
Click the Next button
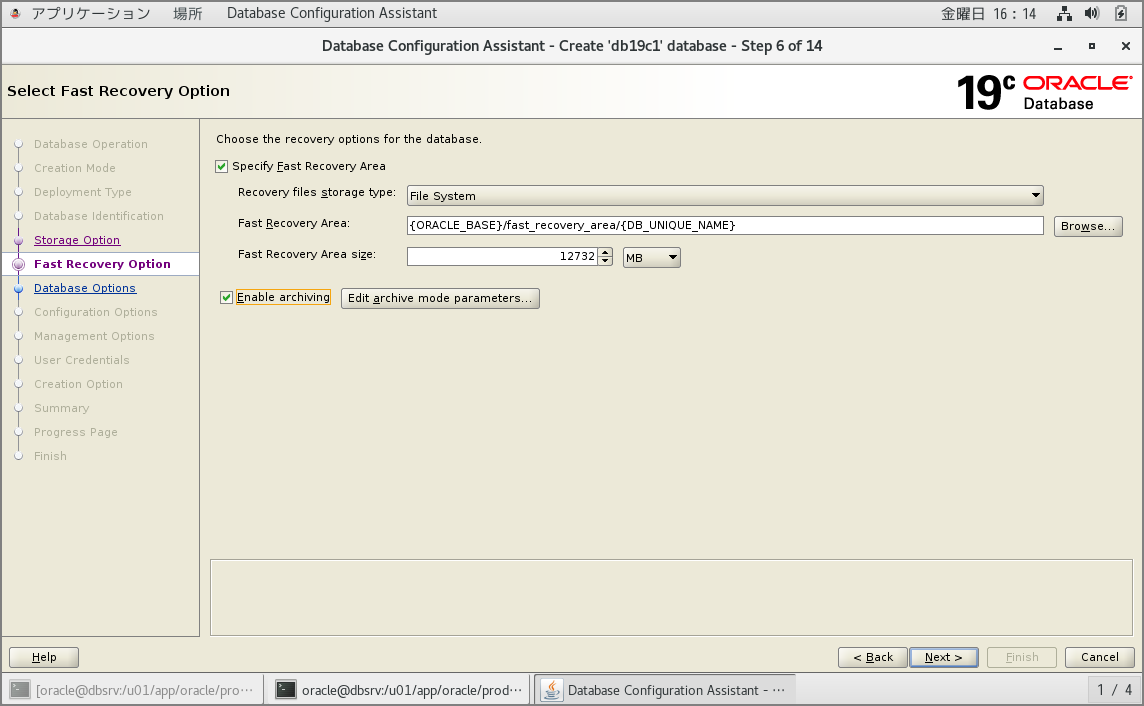pyautogui.click(x=943, y=657)
